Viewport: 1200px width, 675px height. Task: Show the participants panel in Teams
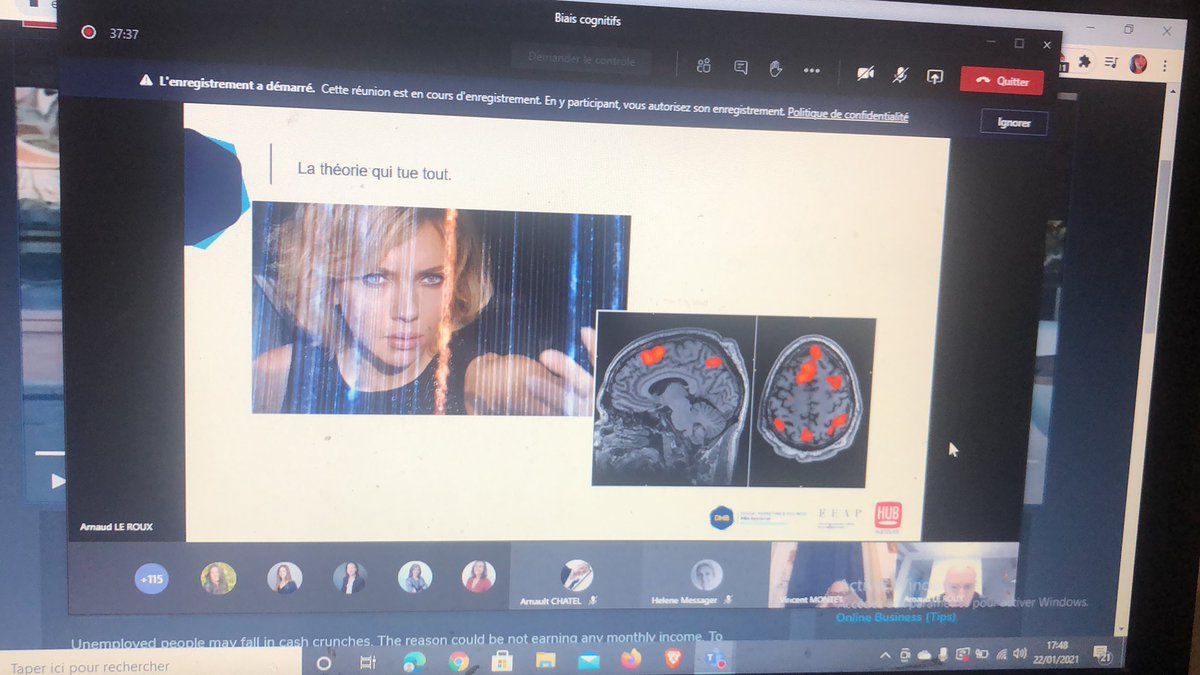point(704,66)
